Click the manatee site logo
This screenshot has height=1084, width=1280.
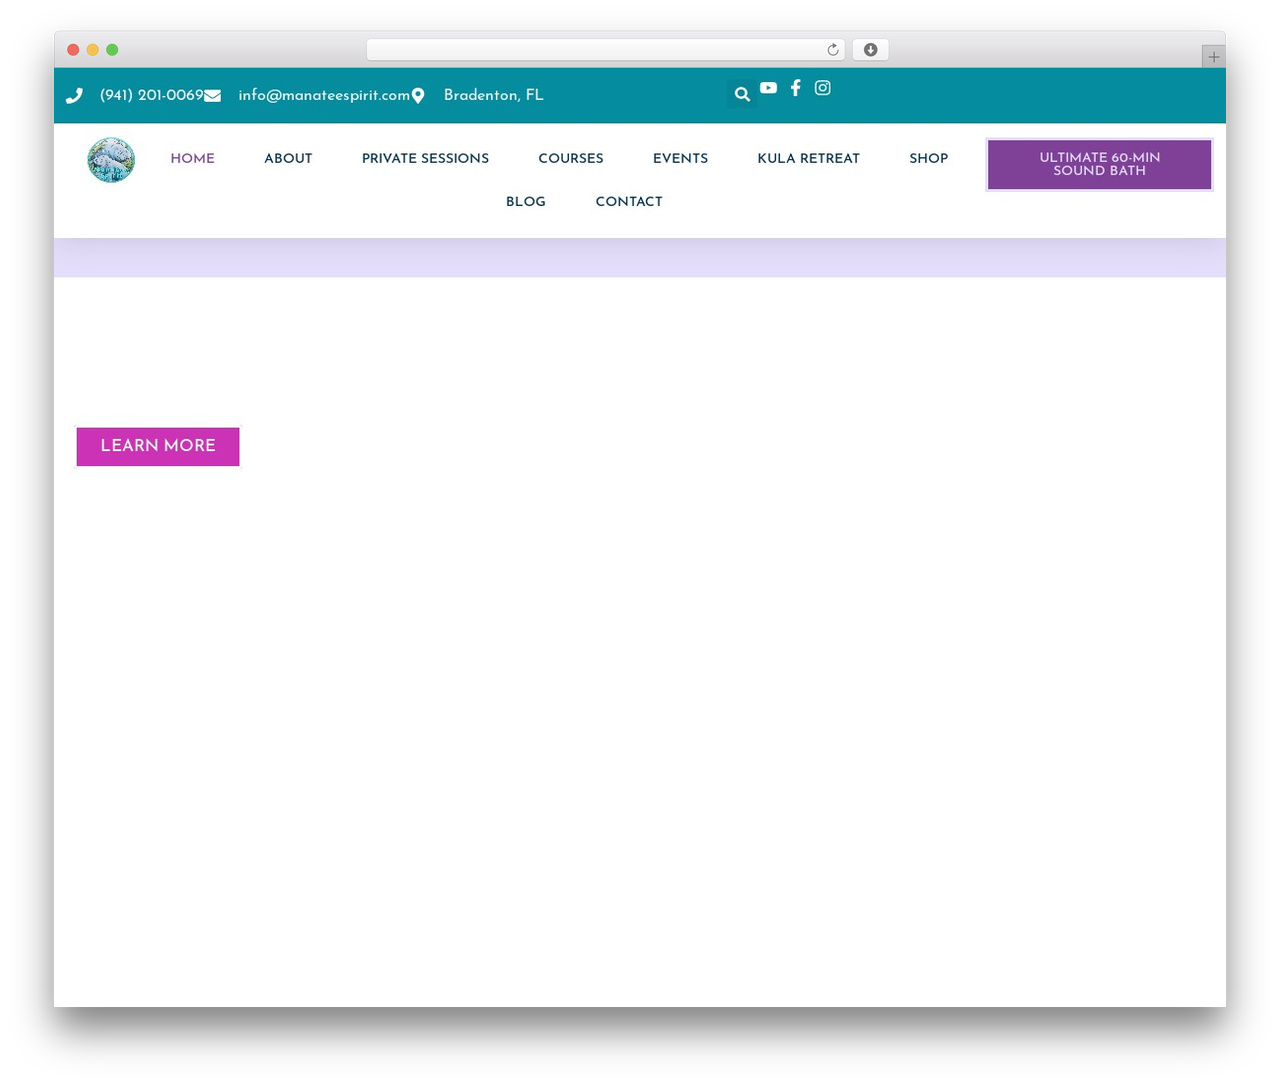tap(111, 160)
